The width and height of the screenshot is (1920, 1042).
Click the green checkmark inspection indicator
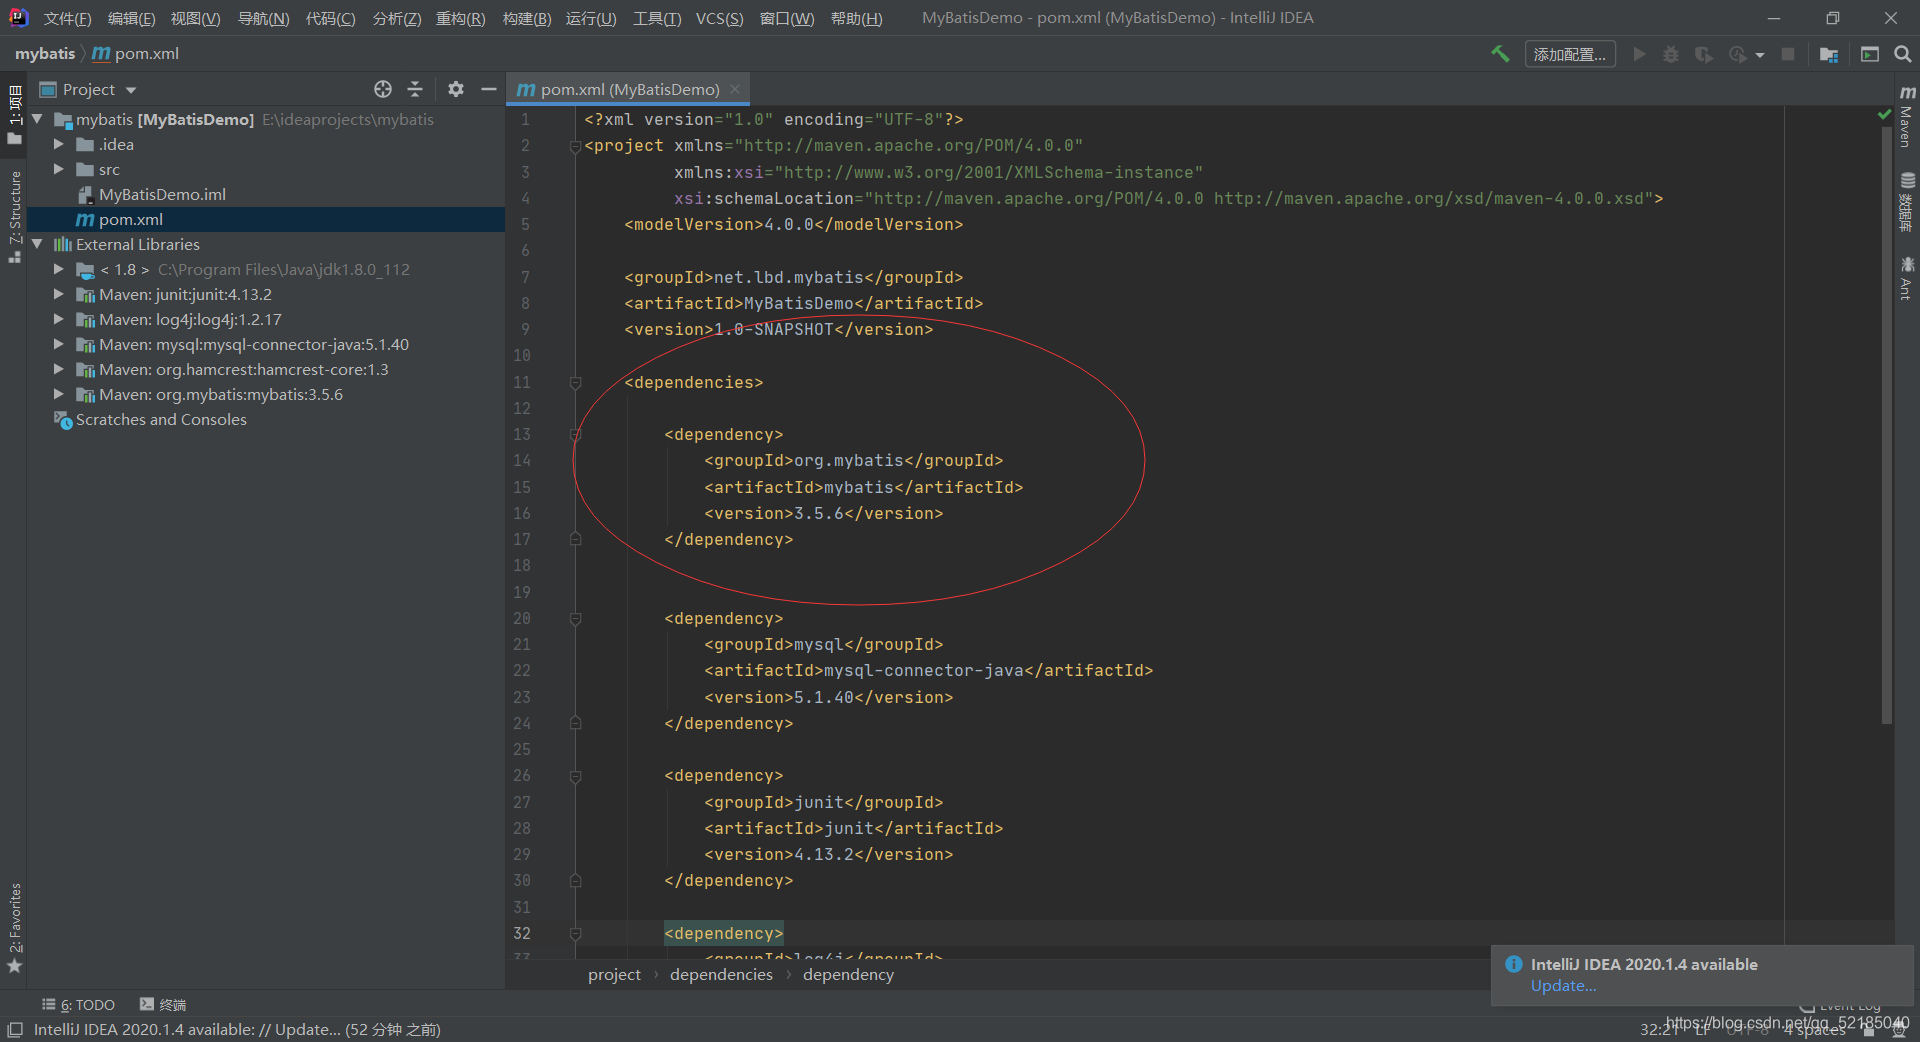(x=1884, y=115)
